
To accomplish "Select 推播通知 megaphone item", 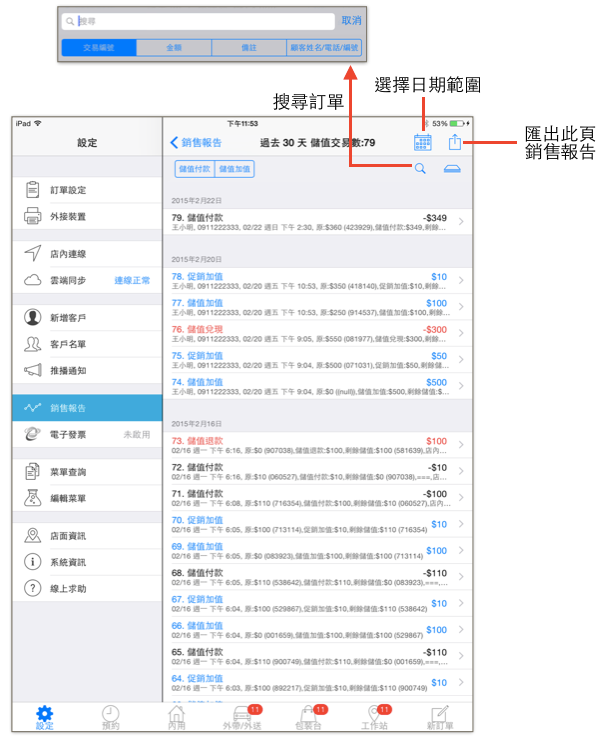I will (87, 370).
